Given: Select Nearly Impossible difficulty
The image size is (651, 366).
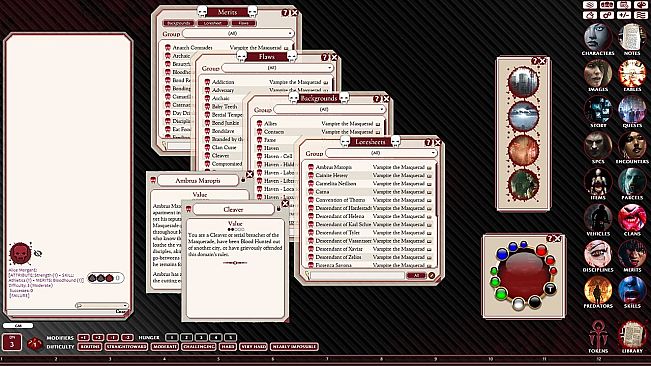Looking at the screenshot, I should tap(294, 346).
